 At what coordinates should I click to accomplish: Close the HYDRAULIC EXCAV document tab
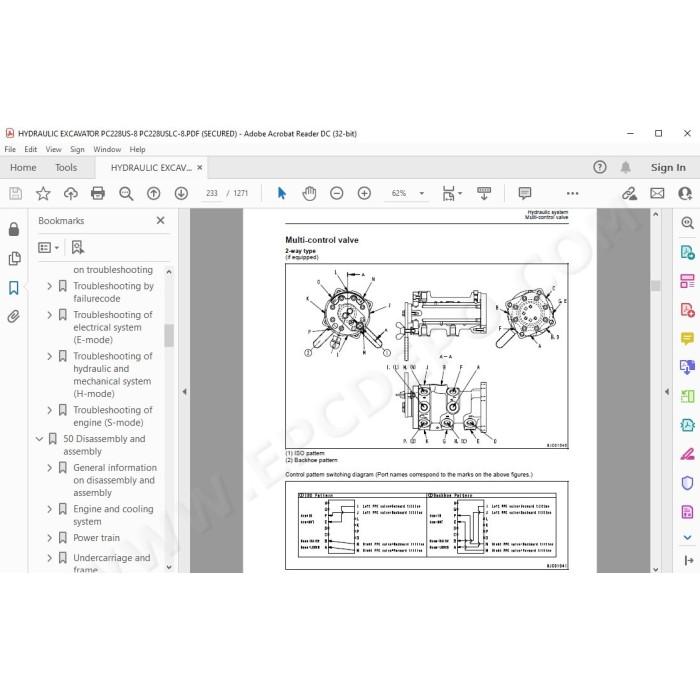200,167
